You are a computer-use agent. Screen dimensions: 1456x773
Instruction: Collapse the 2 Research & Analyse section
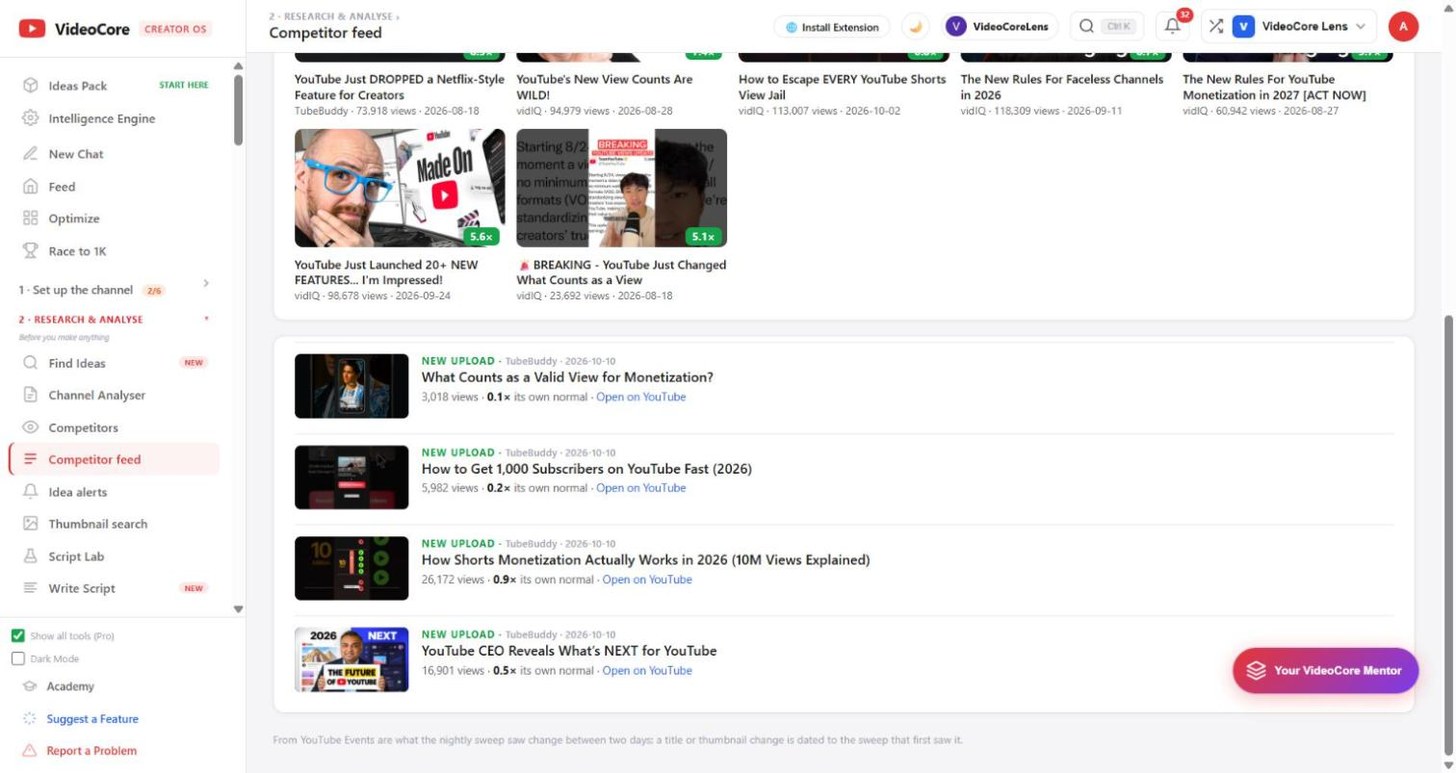(114, 320)
